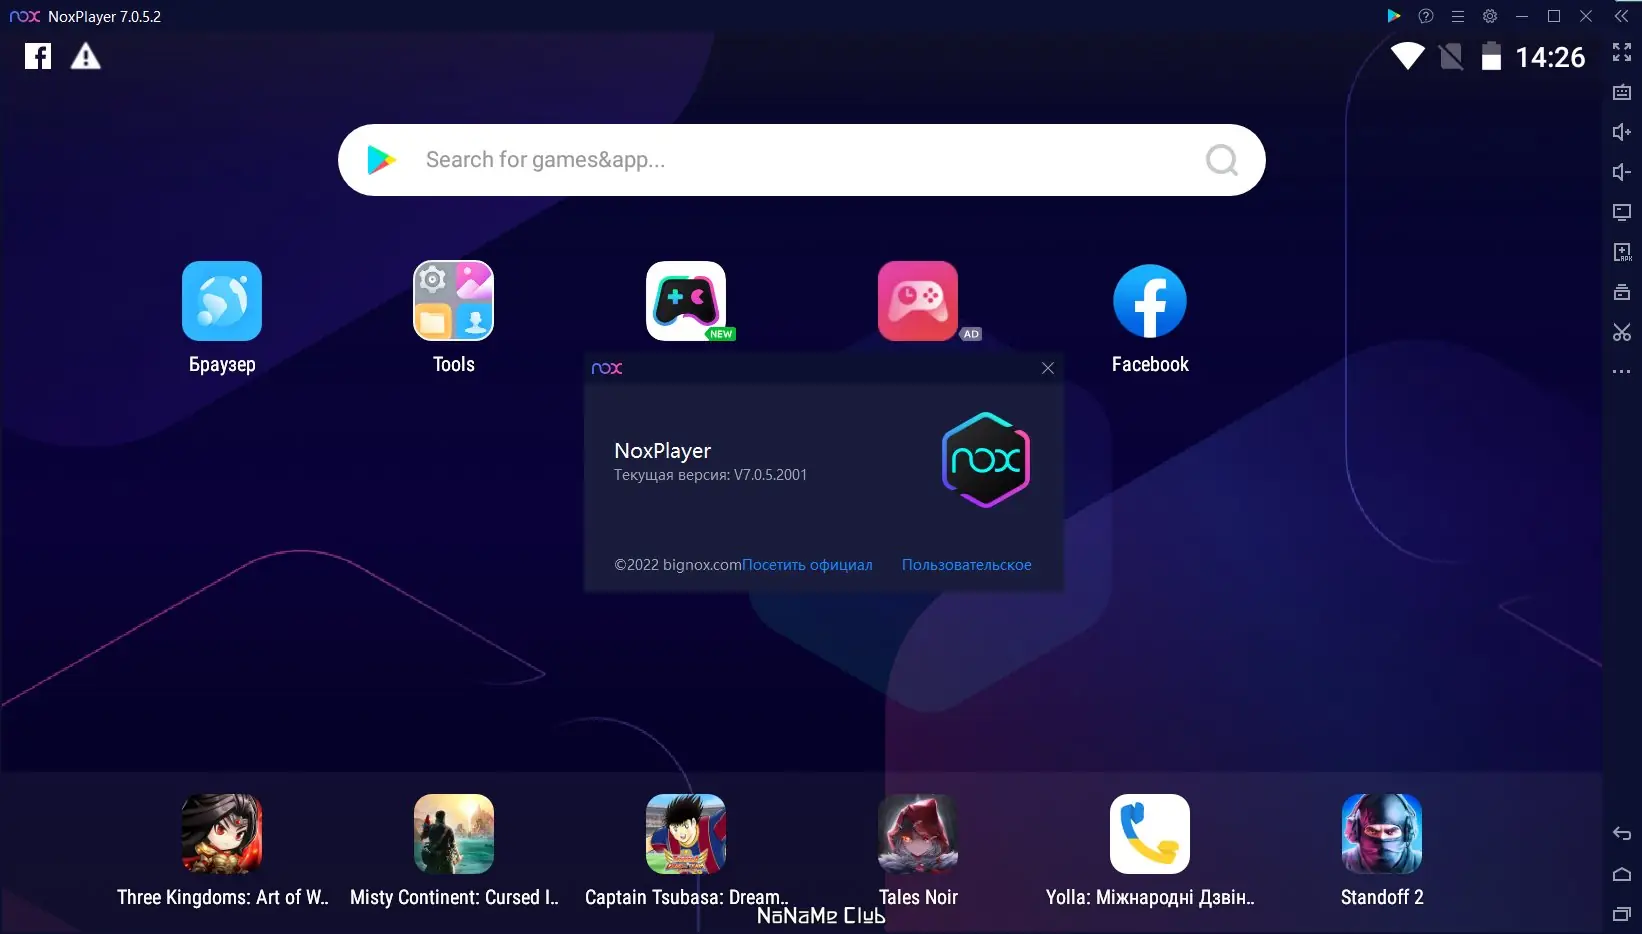Open Three Kingdoms: Art of War game
Screen dimensions: 1642x934
[x=222, y=834]
